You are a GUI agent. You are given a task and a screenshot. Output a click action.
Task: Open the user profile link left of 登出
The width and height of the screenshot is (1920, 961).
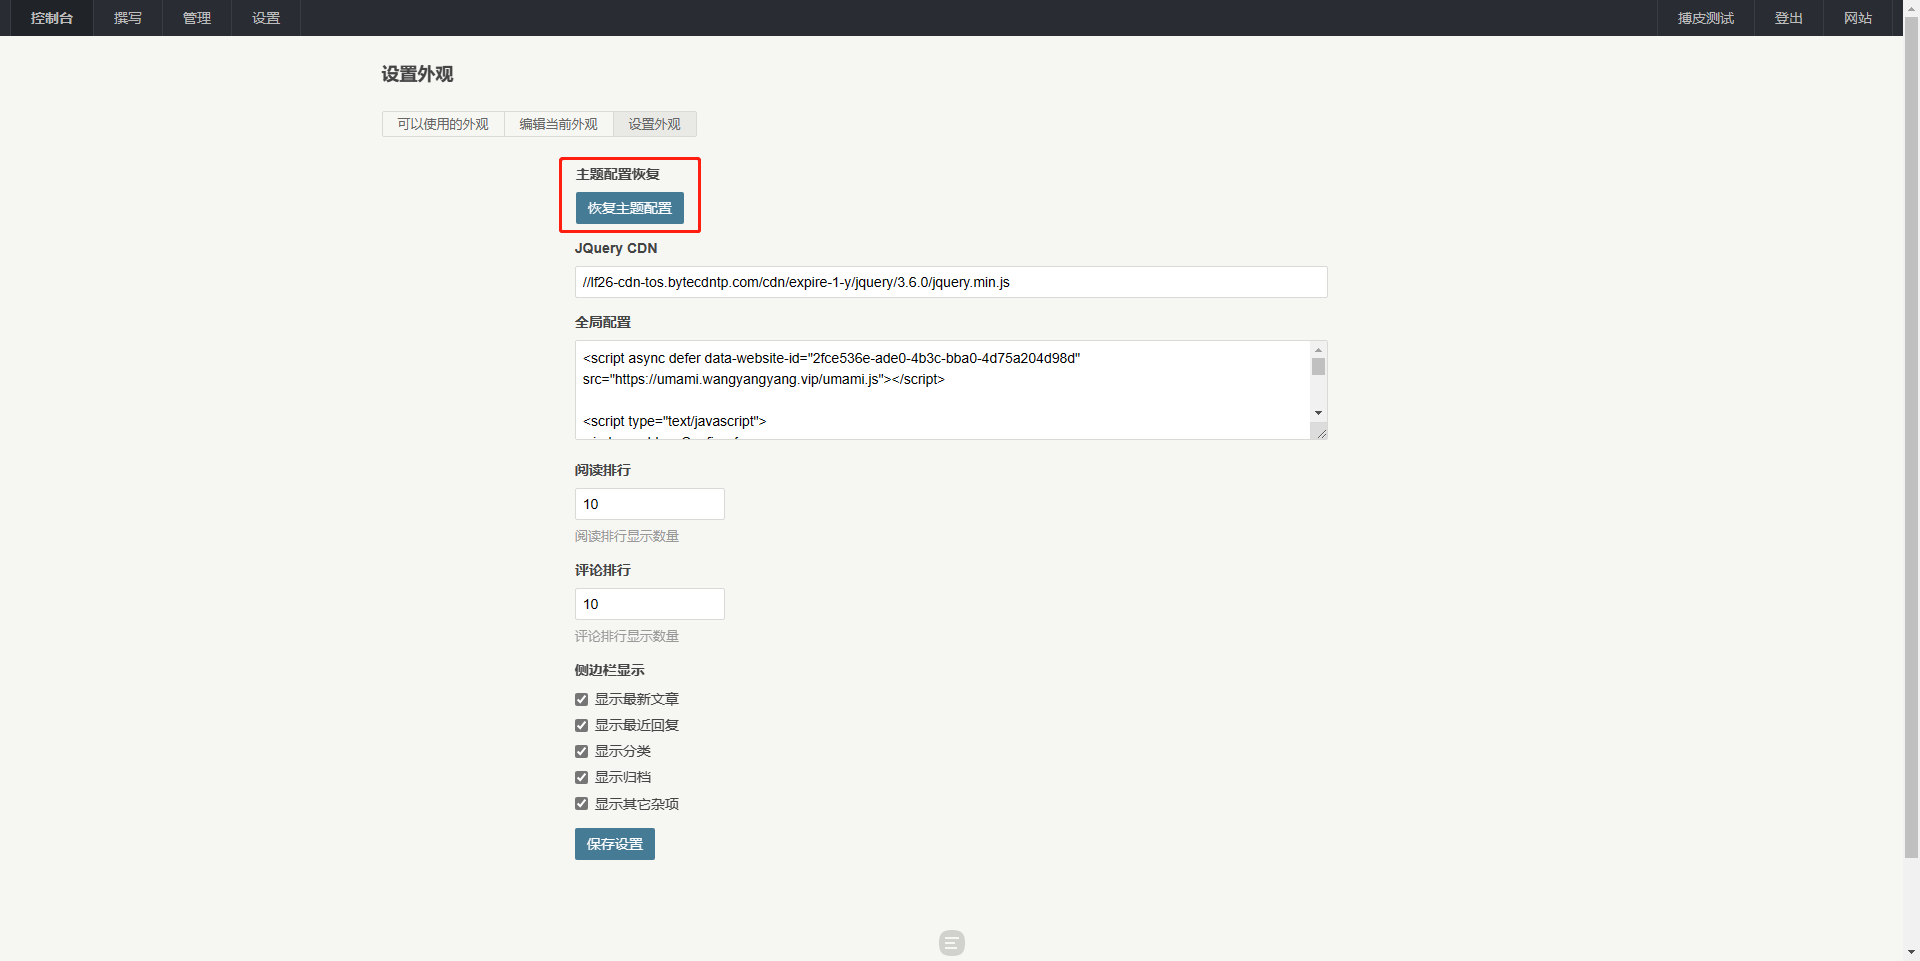[1706, 18]
